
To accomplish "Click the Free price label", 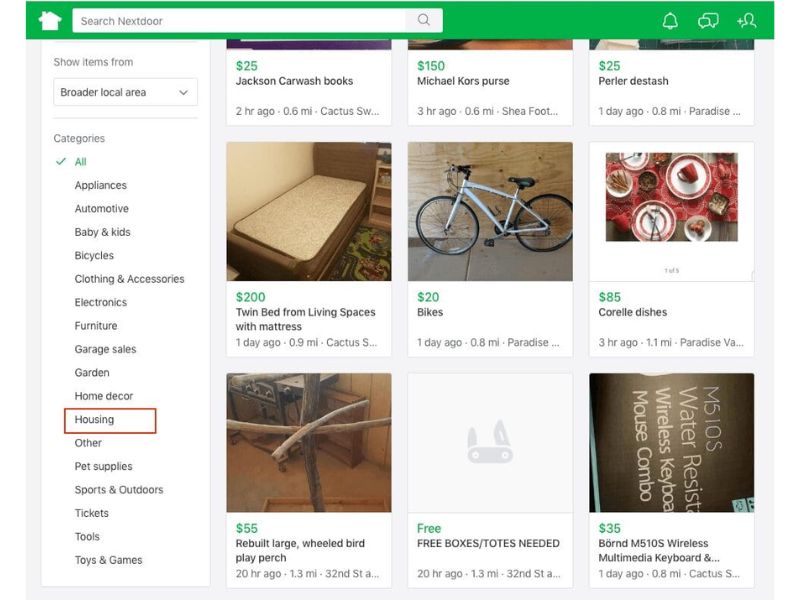I will point(429,528).
